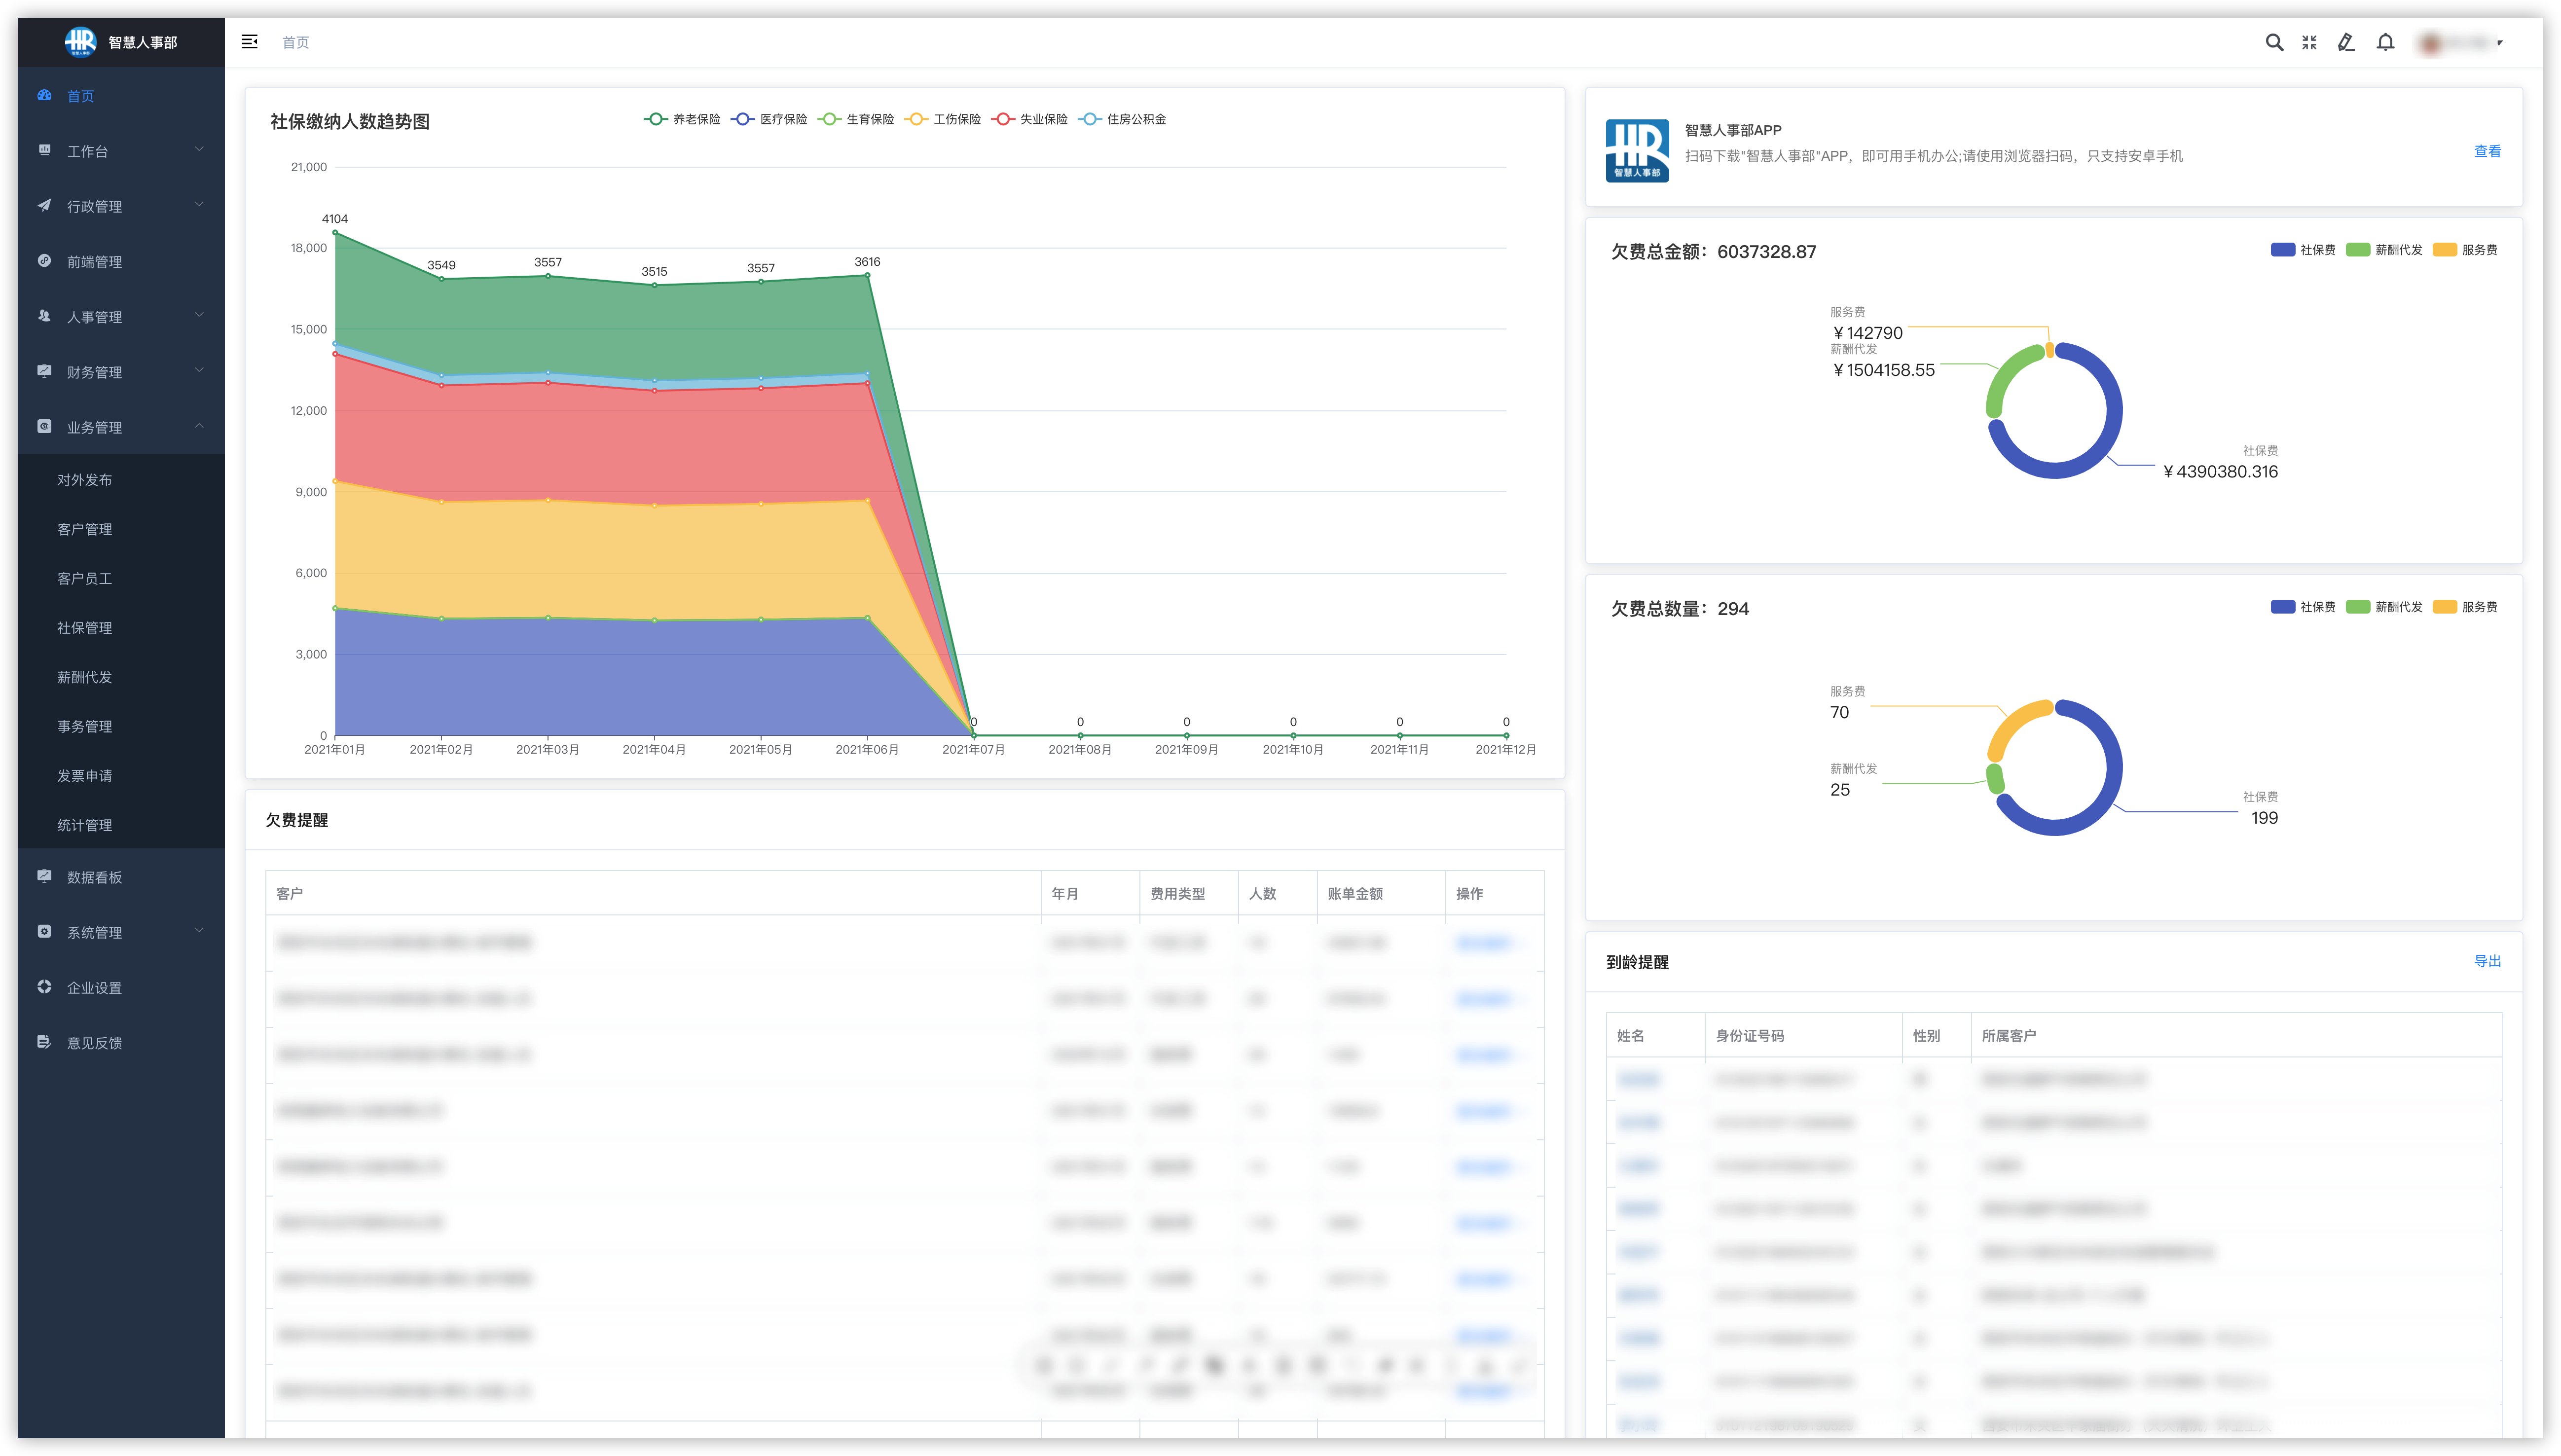Viewport: 2561px width, 1456px height.
Task: Toggle 失业保险 series in chart legend
Action: pyautogui.click(x=1030, y=119)
